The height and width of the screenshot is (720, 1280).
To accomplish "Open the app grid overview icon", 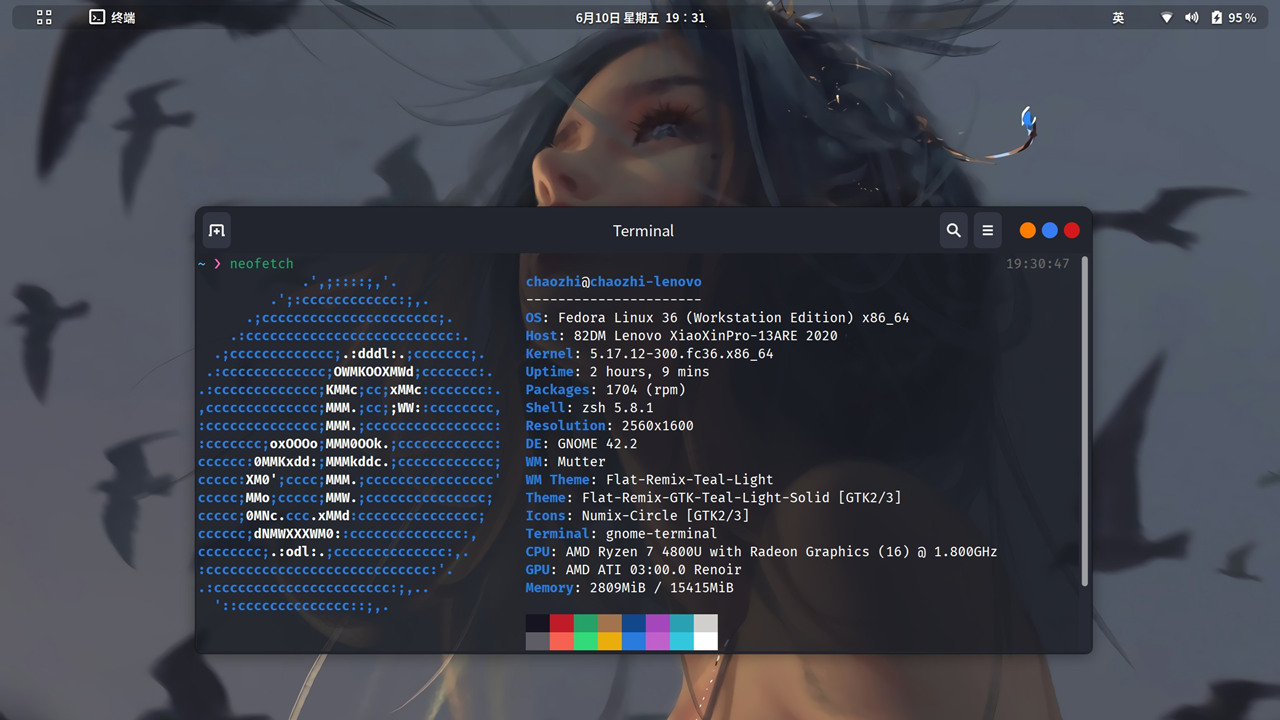I will [x=44, y=18].
